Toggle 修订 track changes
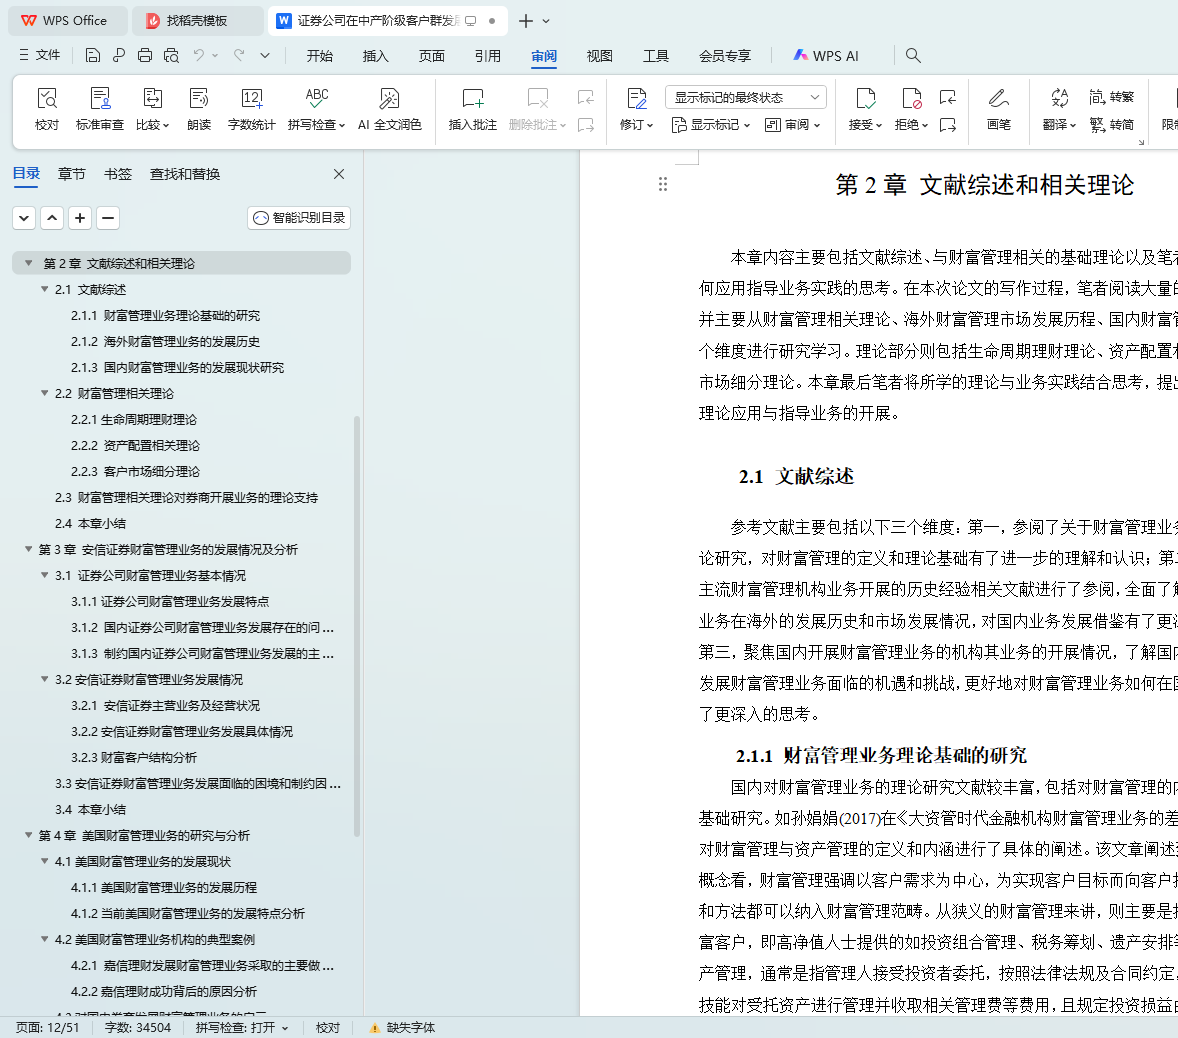 click(636, 109)
